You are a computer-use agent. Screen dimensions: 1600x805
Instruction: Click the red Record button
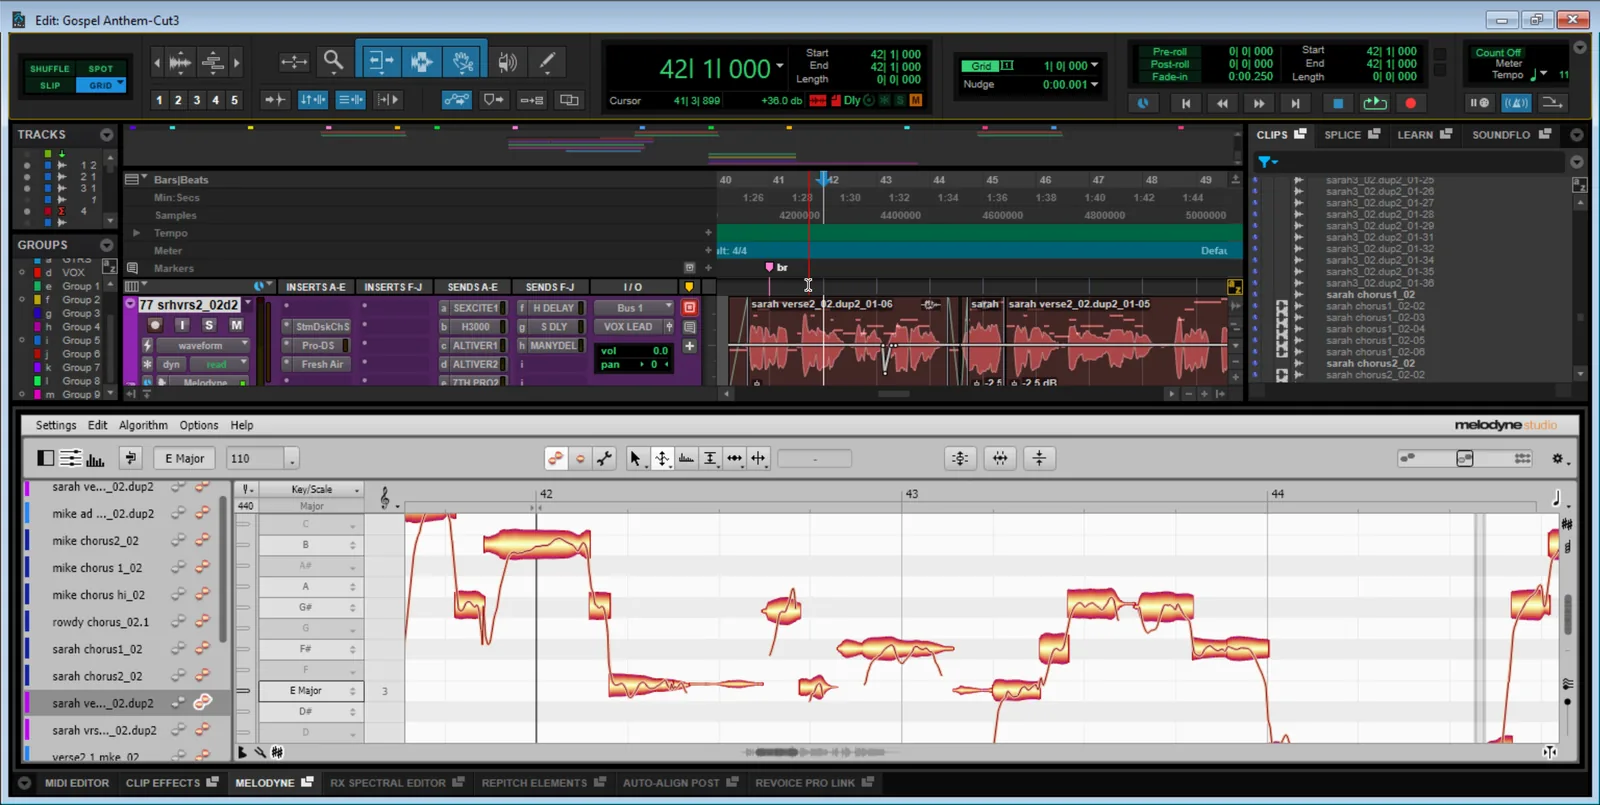1411,103
